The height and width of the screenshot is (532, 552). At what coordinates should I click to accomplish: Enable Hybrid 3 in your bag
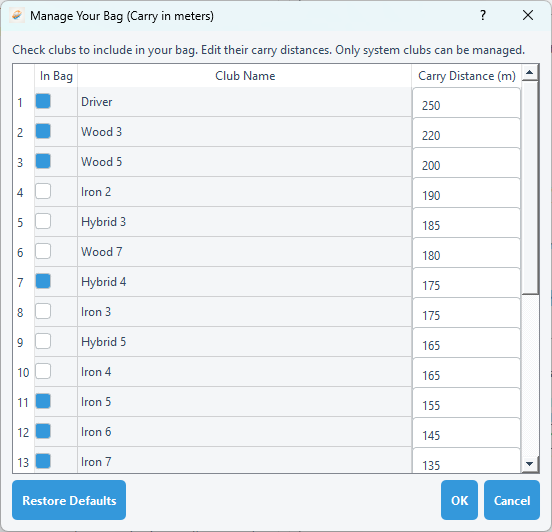click(x=43, y=221)
